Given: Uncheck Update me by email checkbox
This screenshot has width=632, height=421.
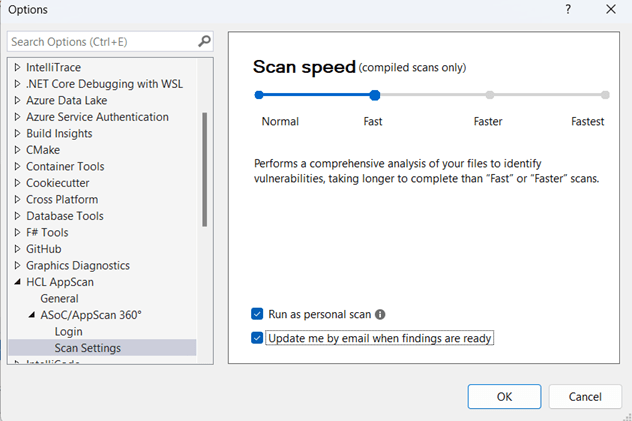Looking at the screenshot, I should tap(257, 338).
